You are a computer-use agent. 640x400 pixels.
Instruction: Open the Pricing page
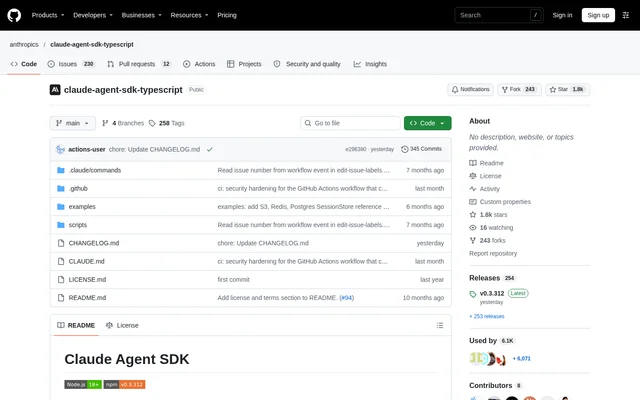pos(227,15)
